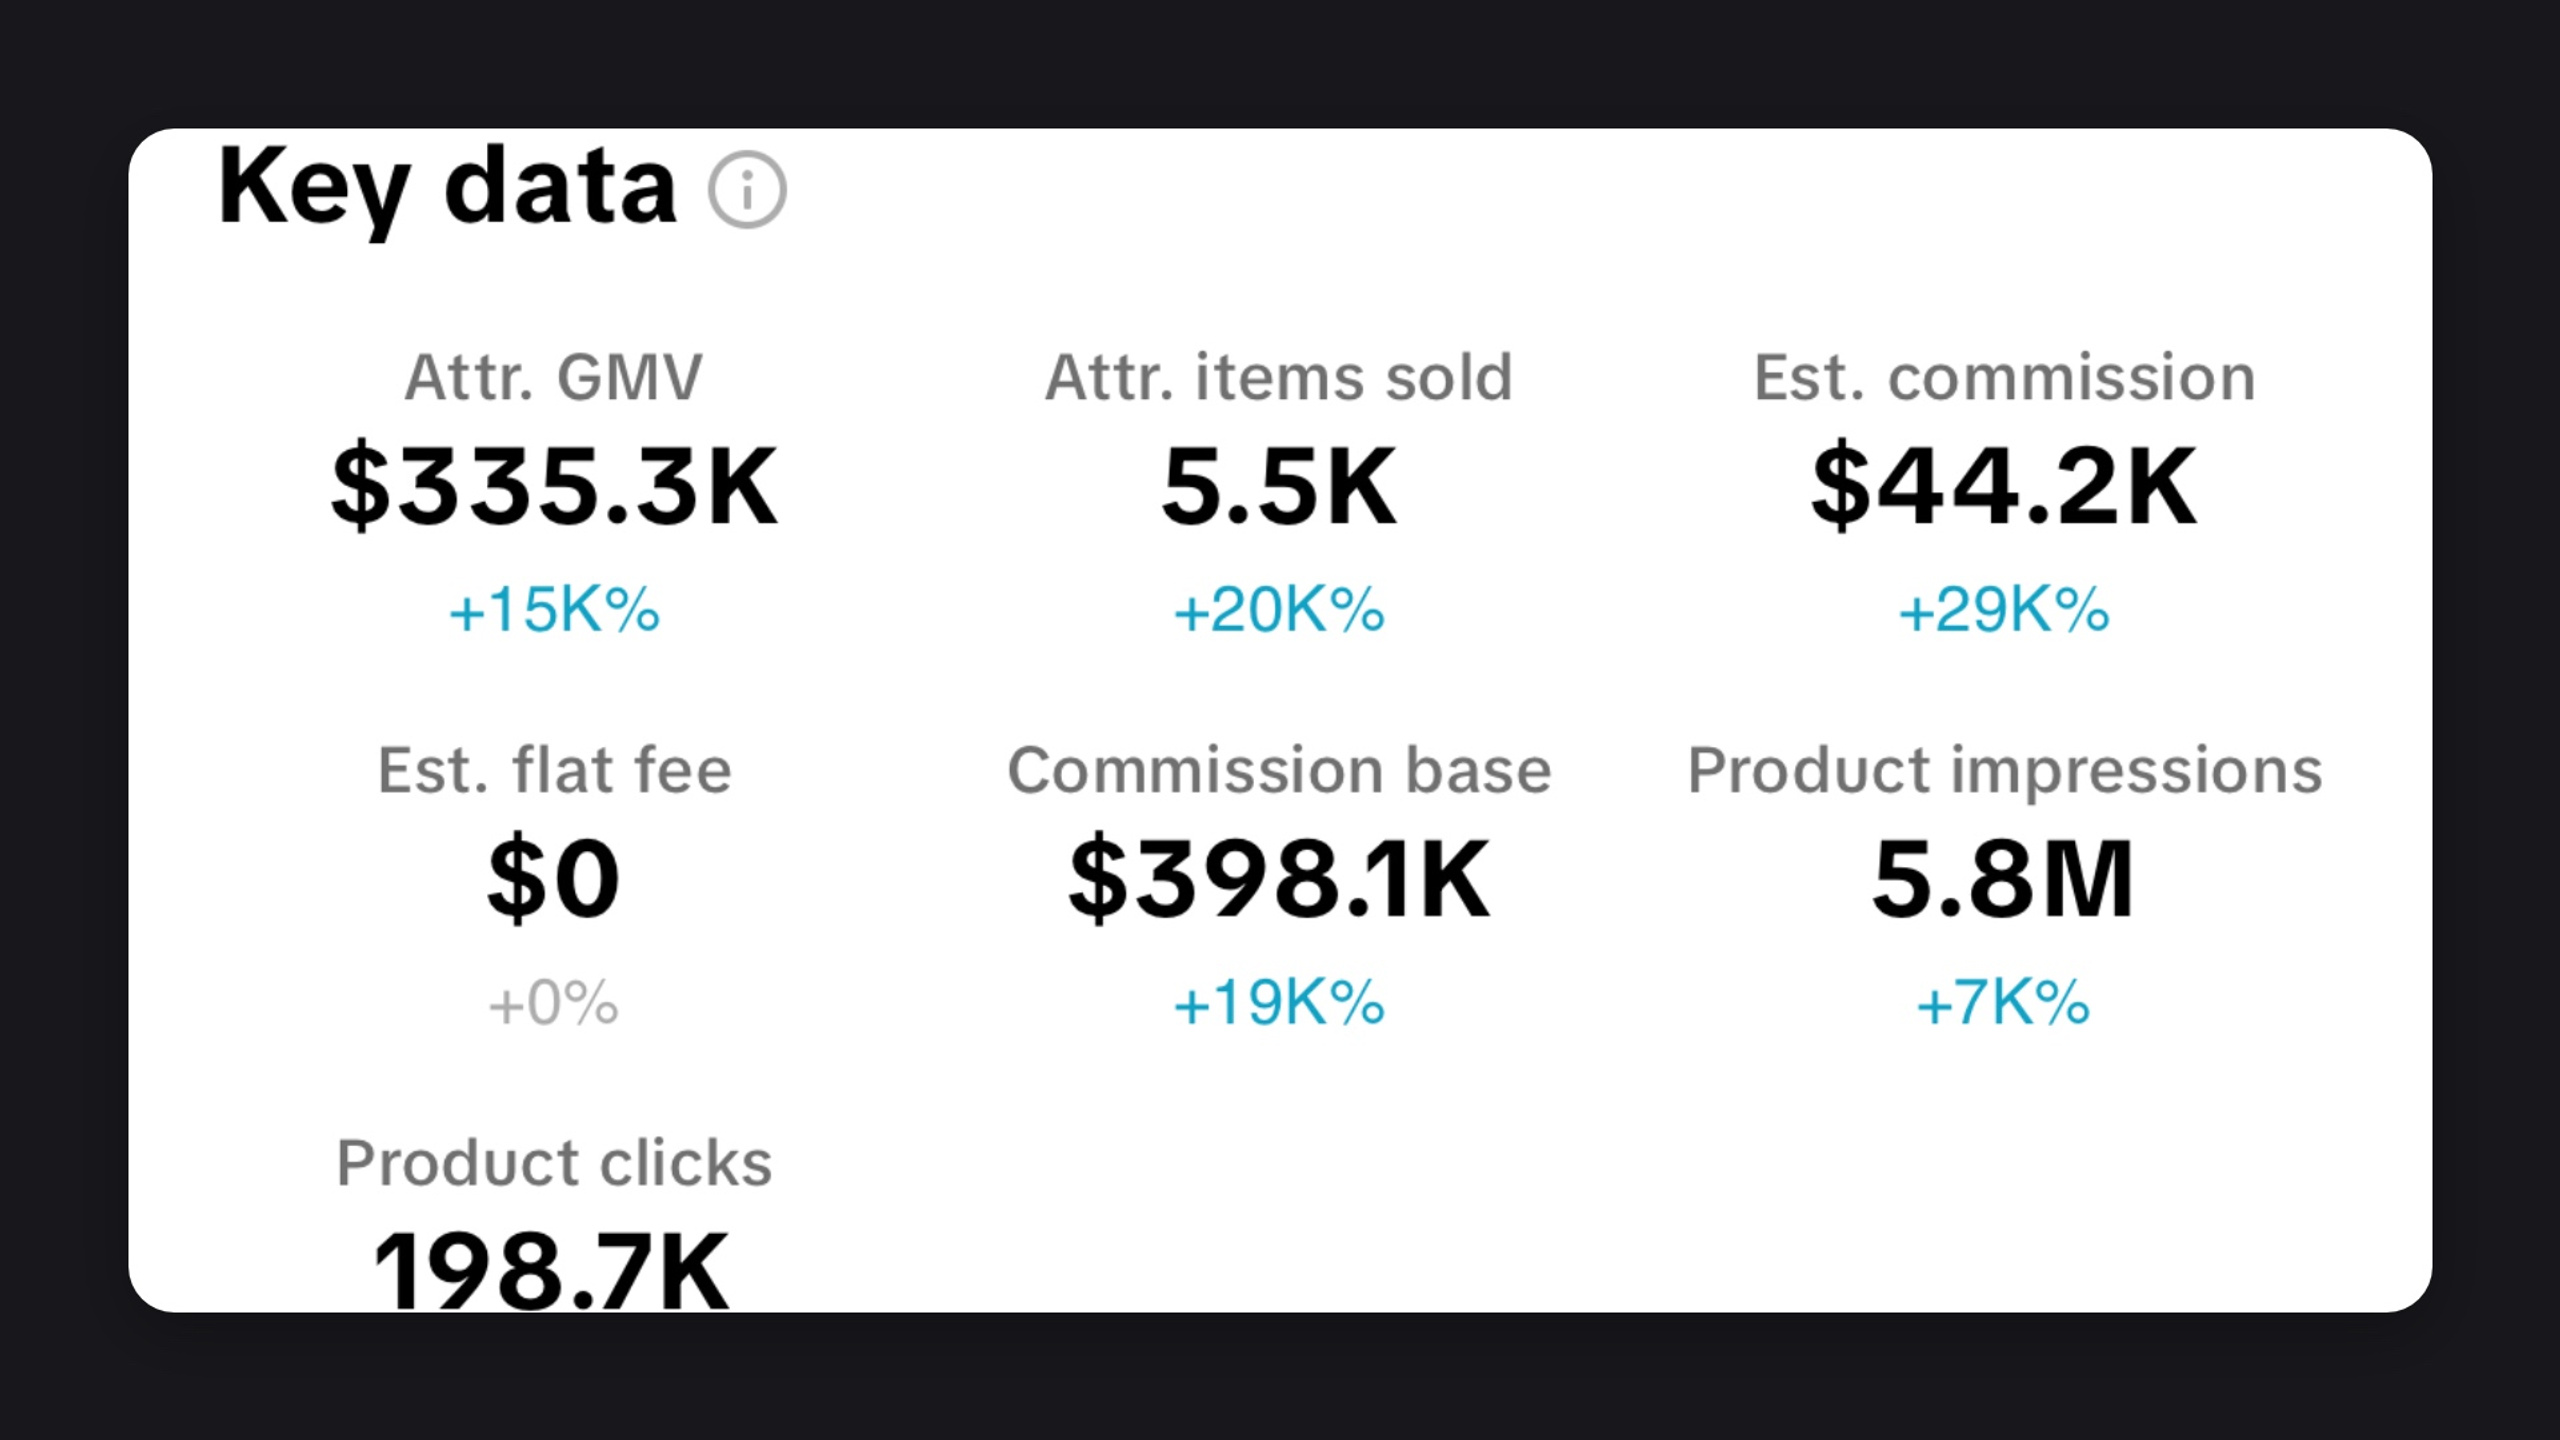This screenshot has width=2560, height=1440.
Task: Open the Attr. items sold 5.5K metric
Action: [x=1279, y=486]
